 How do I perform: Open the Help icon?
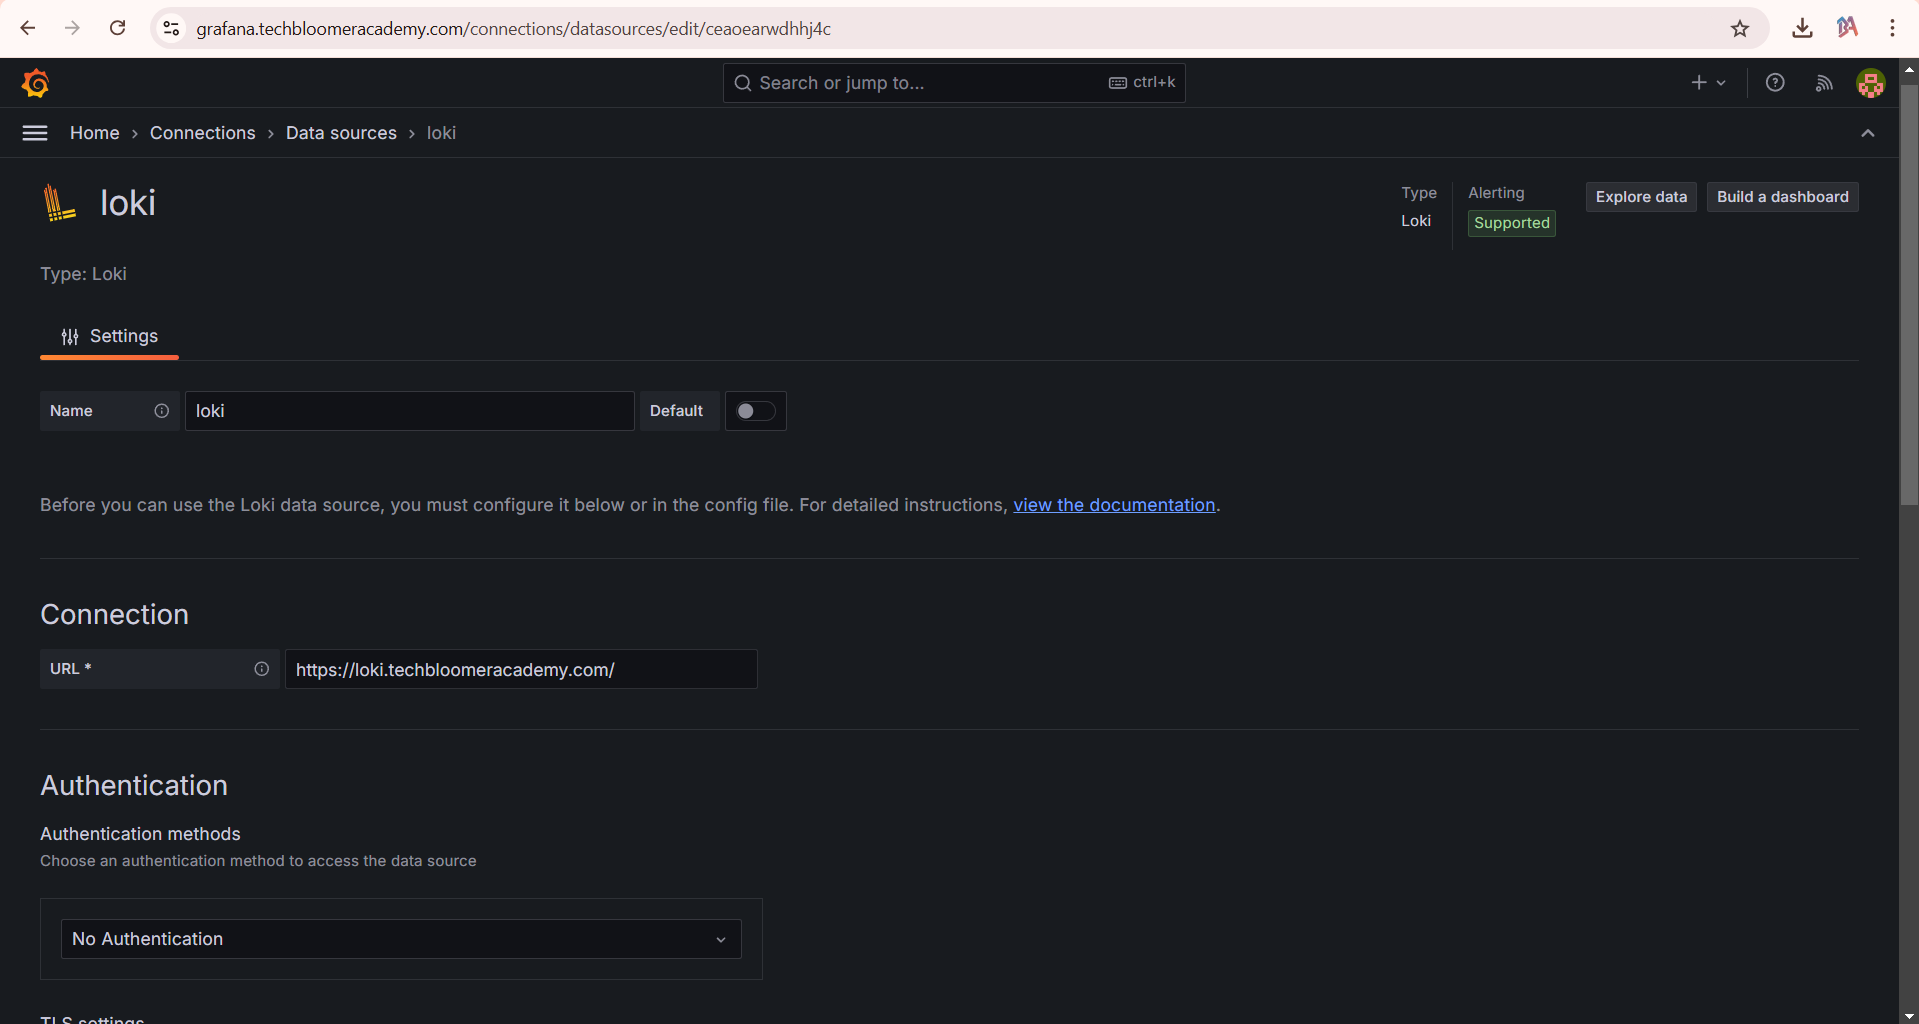coord(1776,82)
